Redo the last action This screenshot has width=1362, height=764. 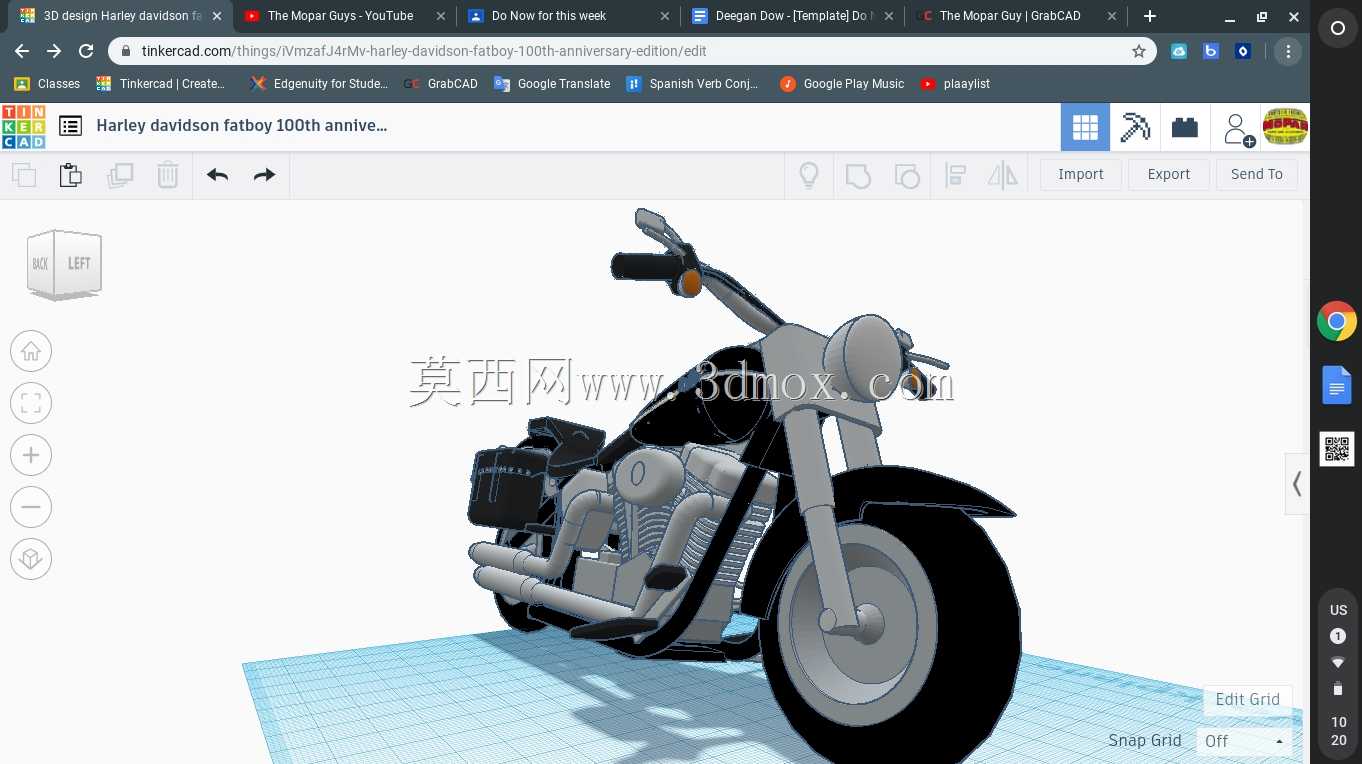(x=264, y=175)
